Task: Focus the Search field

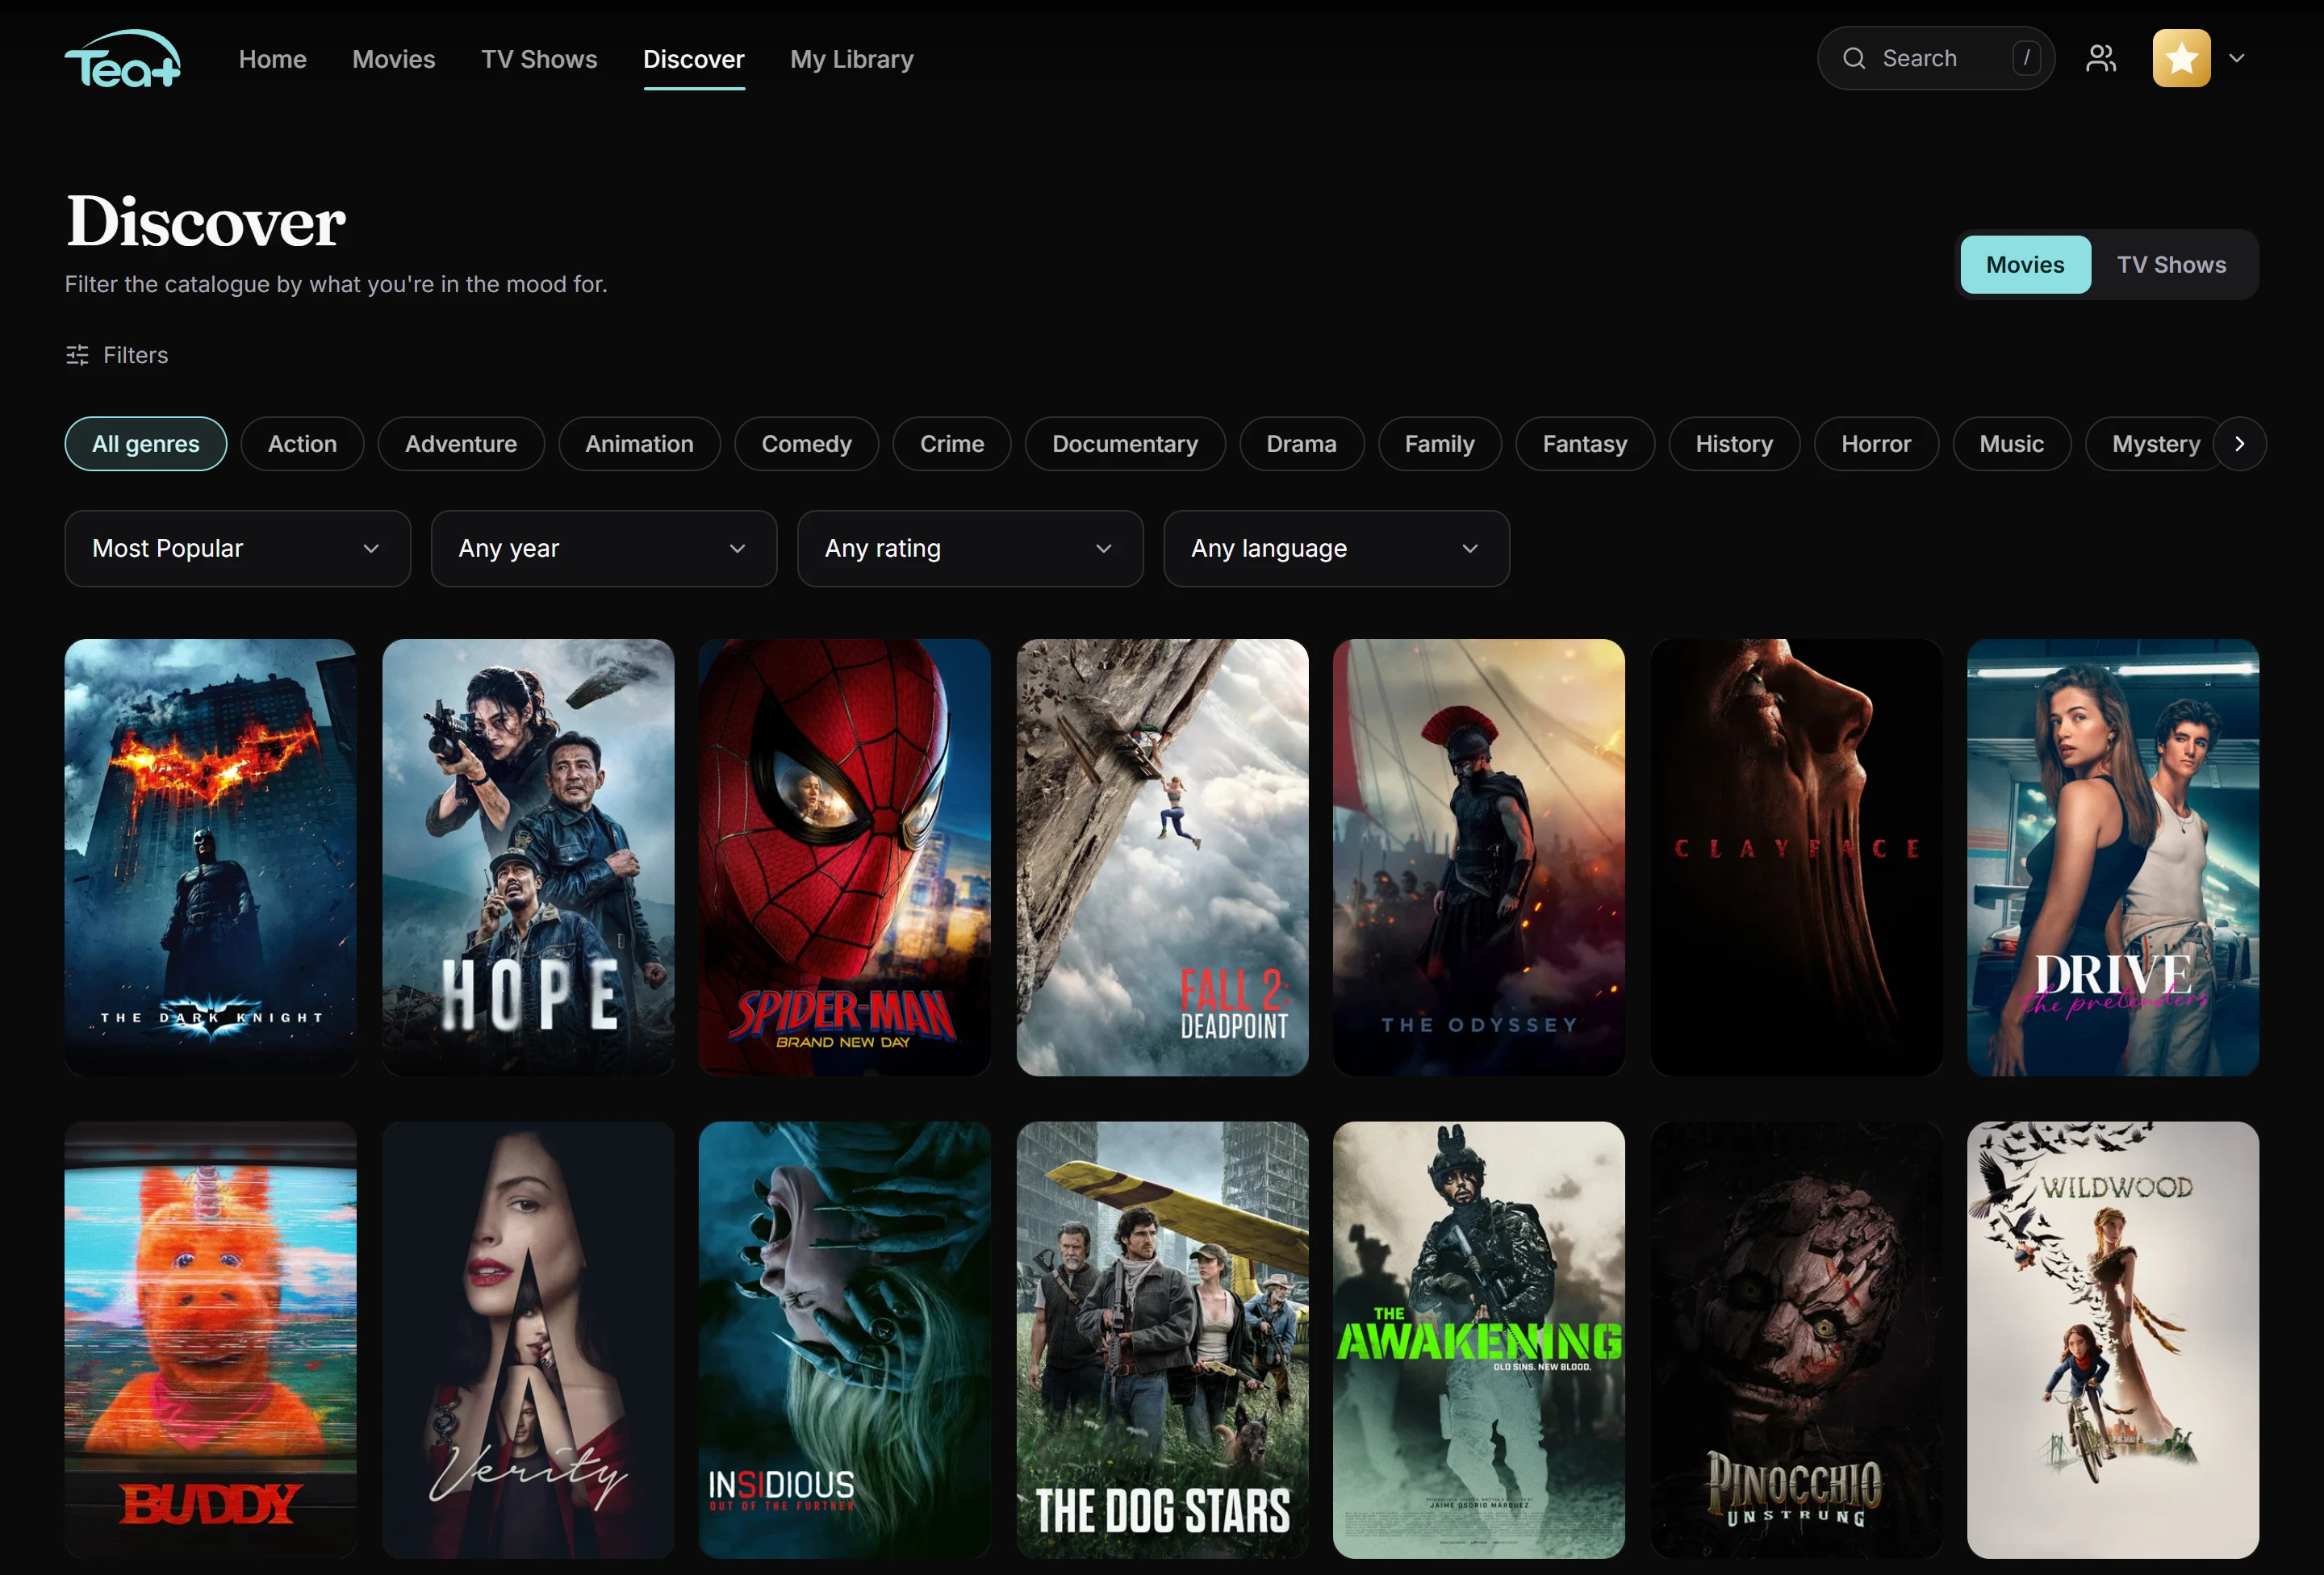Action: [1935, 58]
